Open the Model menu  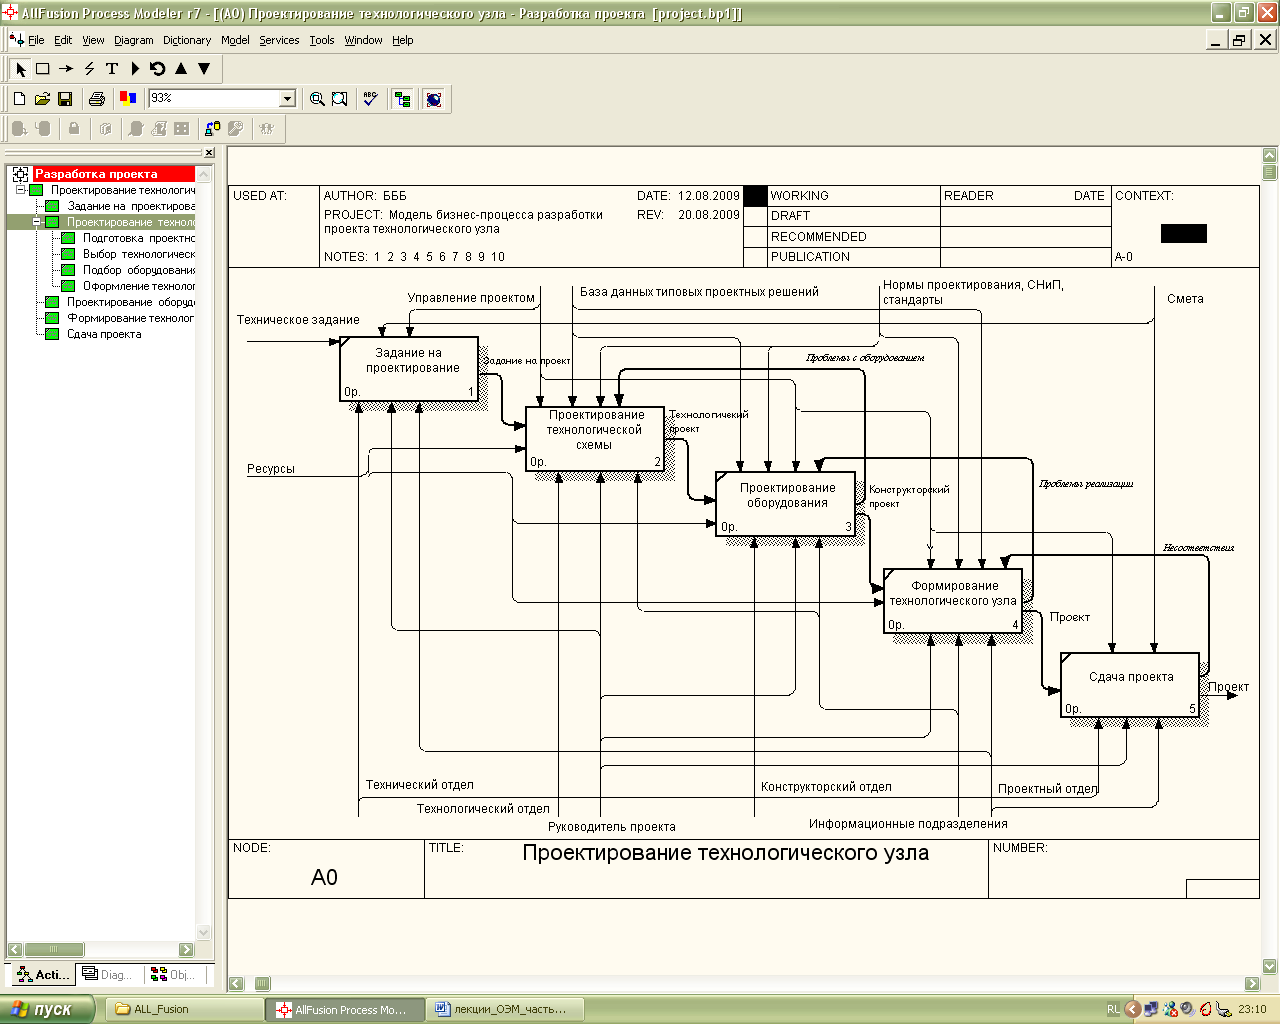tap(235, 40)
